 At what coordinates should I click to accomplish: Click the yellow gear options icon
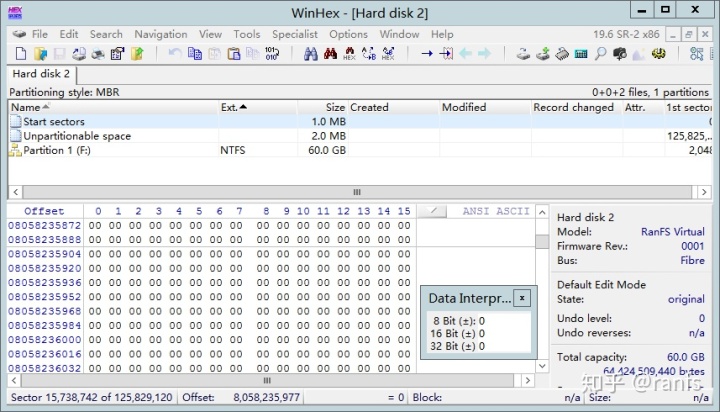[x=658, y=54]
